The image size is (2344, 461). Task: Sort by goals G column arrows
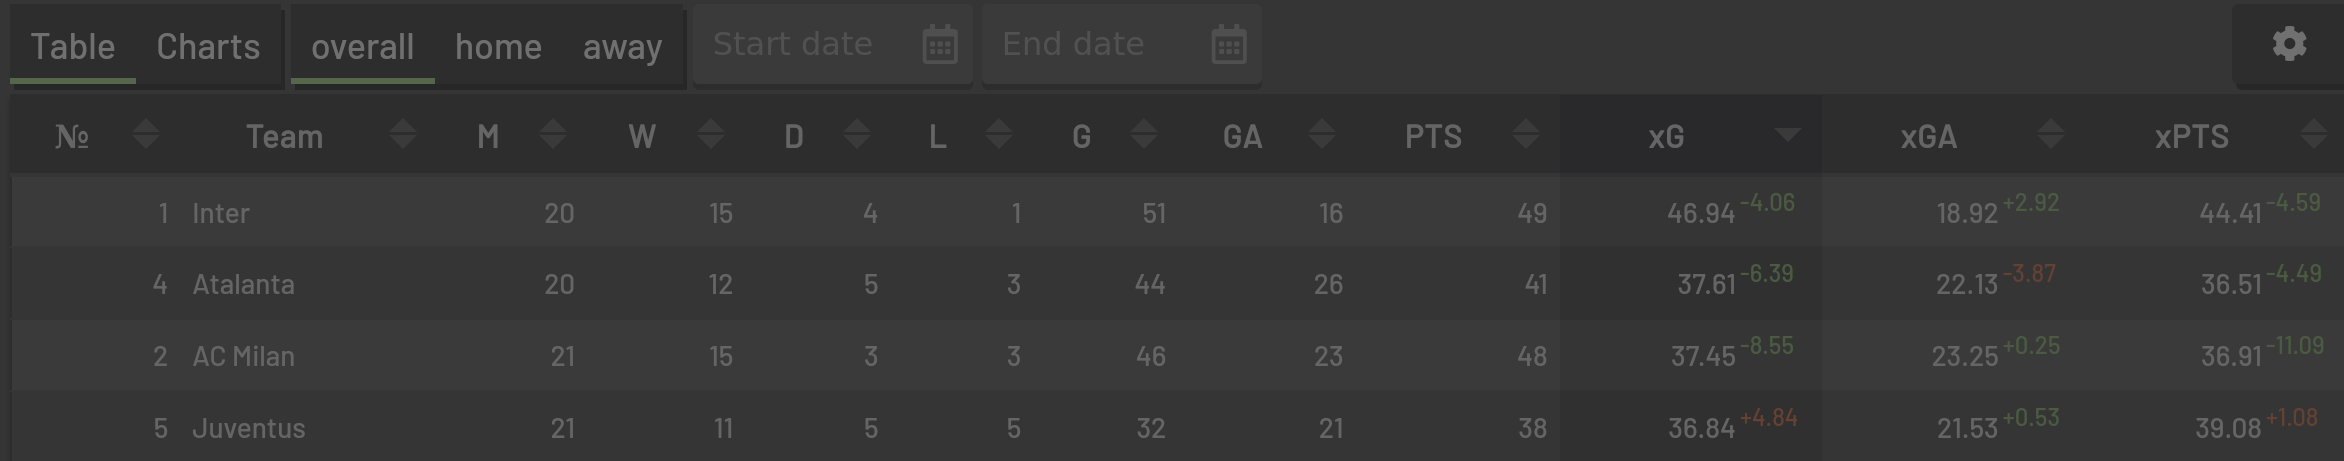[x=1144, y=134]
